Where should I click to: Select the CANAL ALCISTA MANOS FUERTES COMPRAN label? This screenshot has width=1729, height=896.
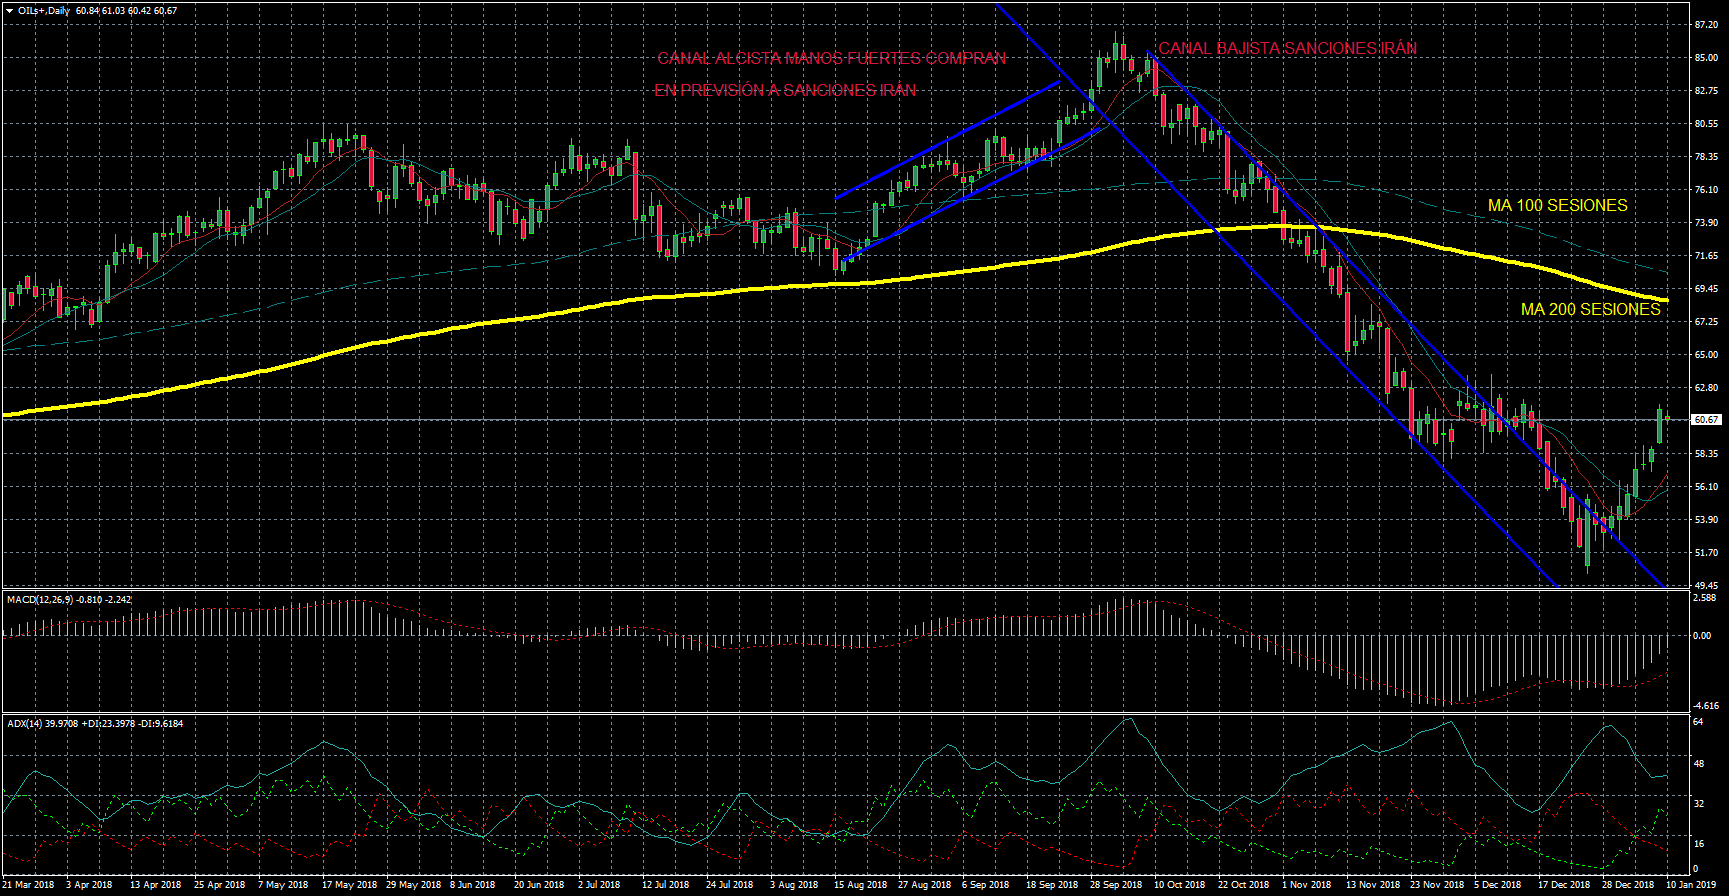[x=831, y=58]
